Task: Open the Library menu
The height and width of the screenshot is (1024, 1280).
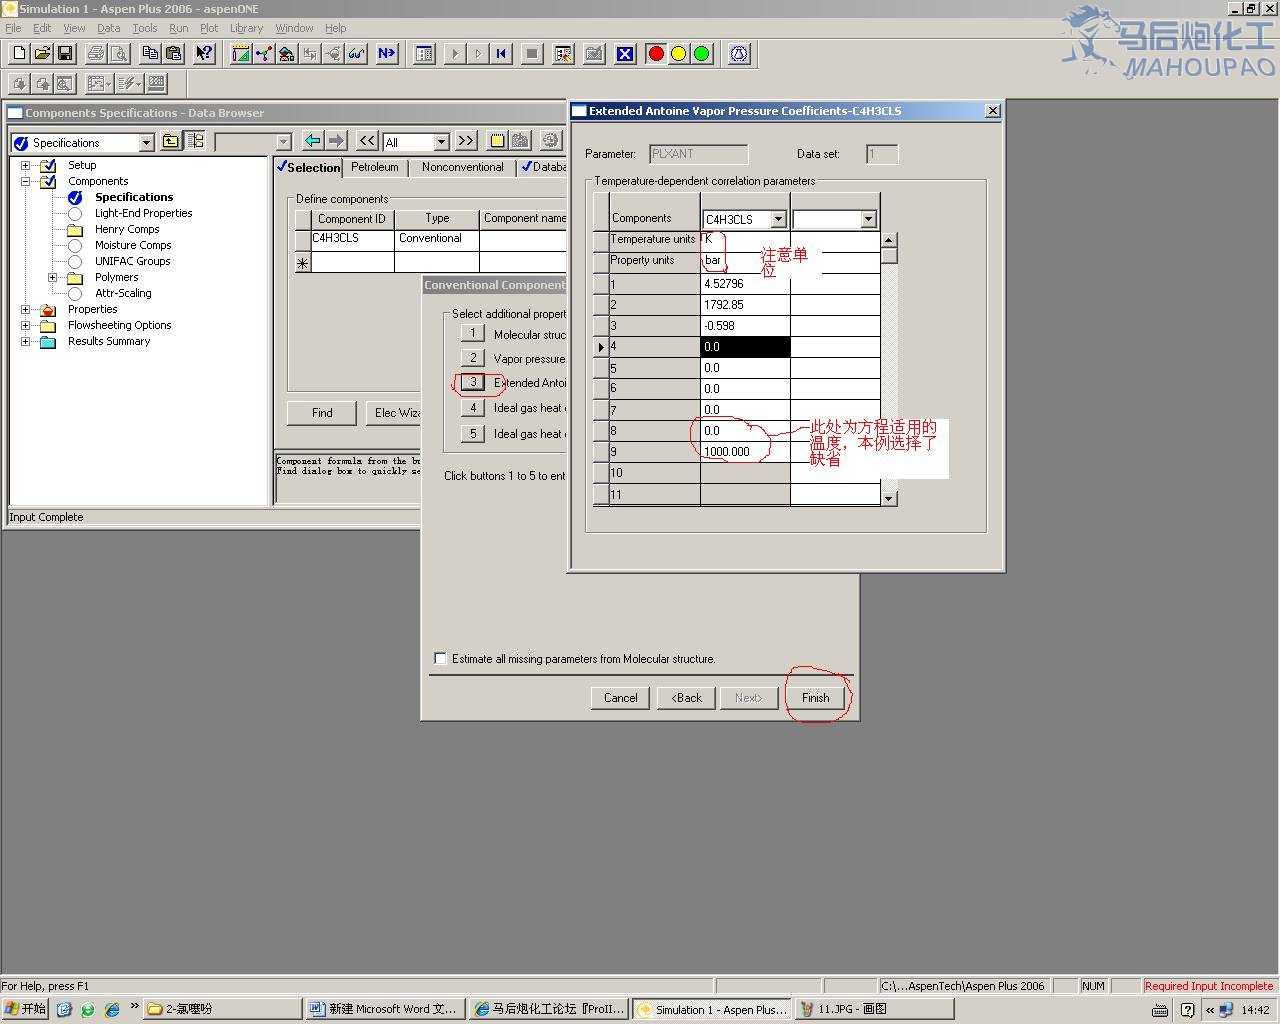Action: click(246, 28)
